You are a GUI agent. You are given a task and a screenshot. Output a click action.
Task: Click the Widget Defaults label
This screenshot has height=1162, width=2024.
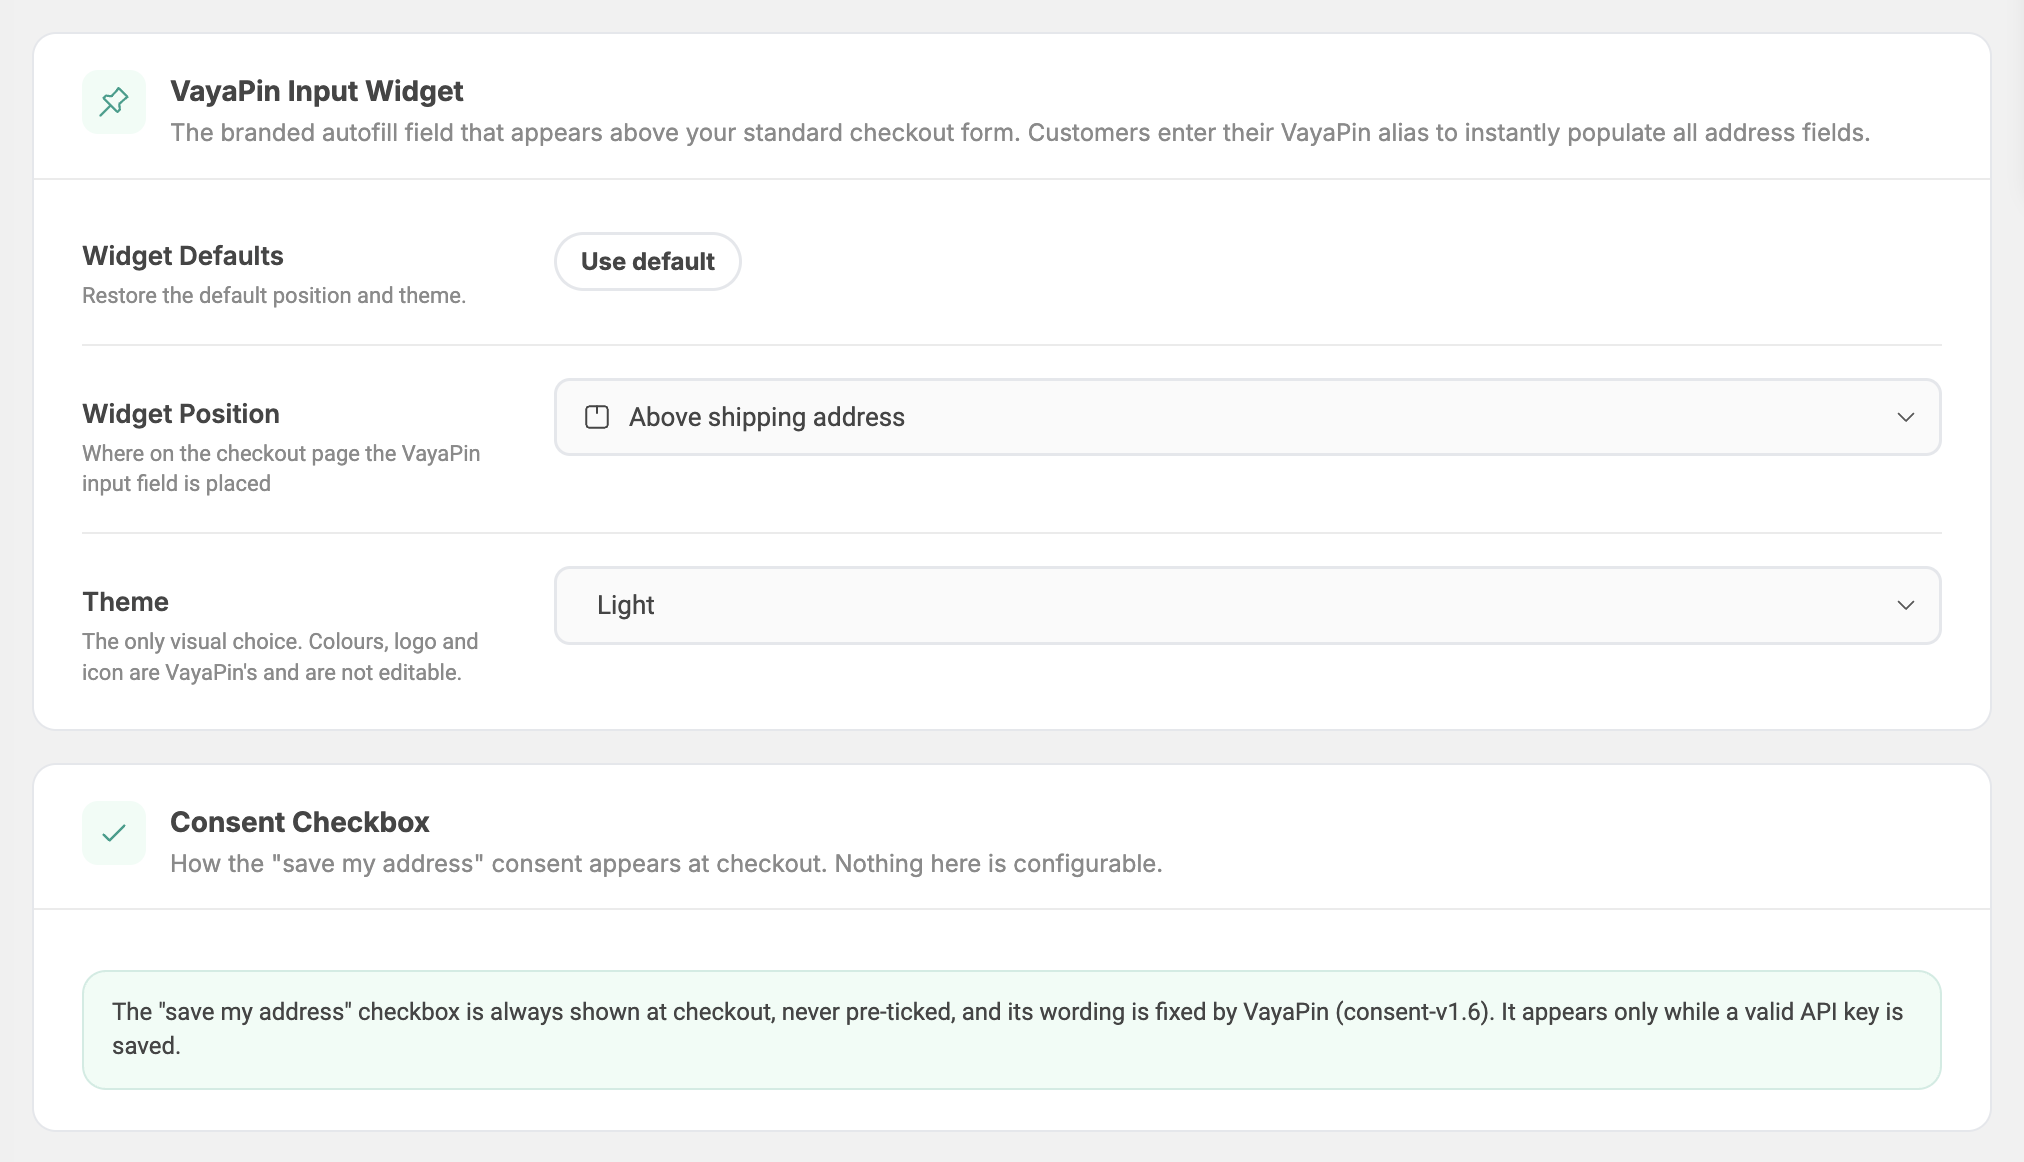183,256
